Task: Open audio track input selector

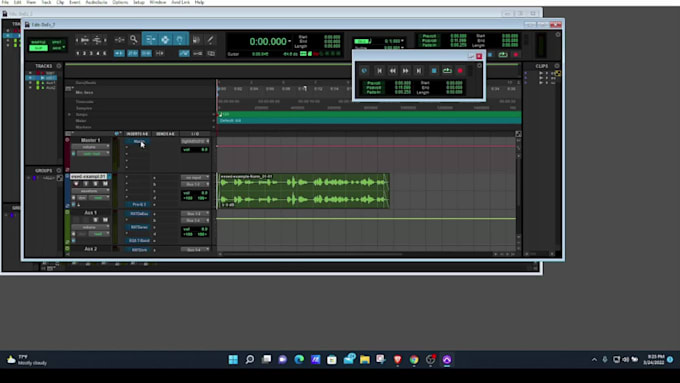Action: pyautogui.click(x=195, y=177)
